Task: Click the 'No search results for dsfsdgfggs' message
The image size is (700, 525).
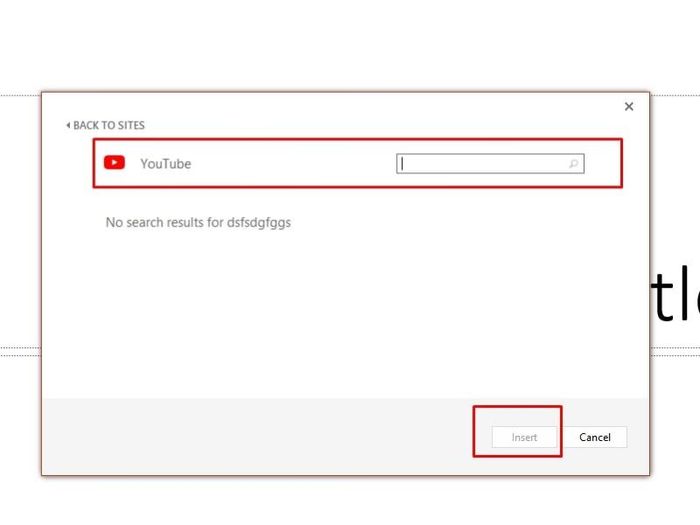Action: pyautogui.click(x=198, y=222)
